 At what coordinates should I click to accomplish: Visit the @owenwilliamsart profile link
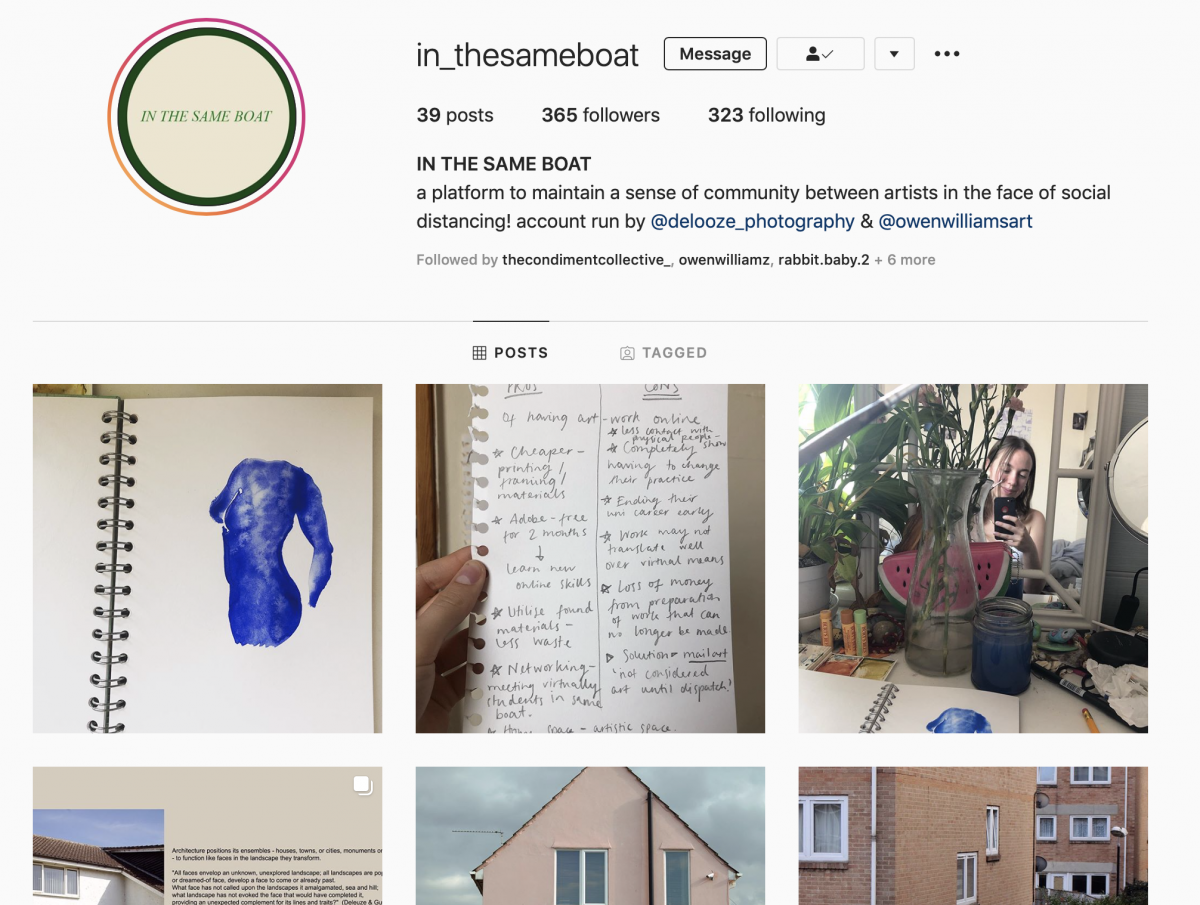coord(955,222)
